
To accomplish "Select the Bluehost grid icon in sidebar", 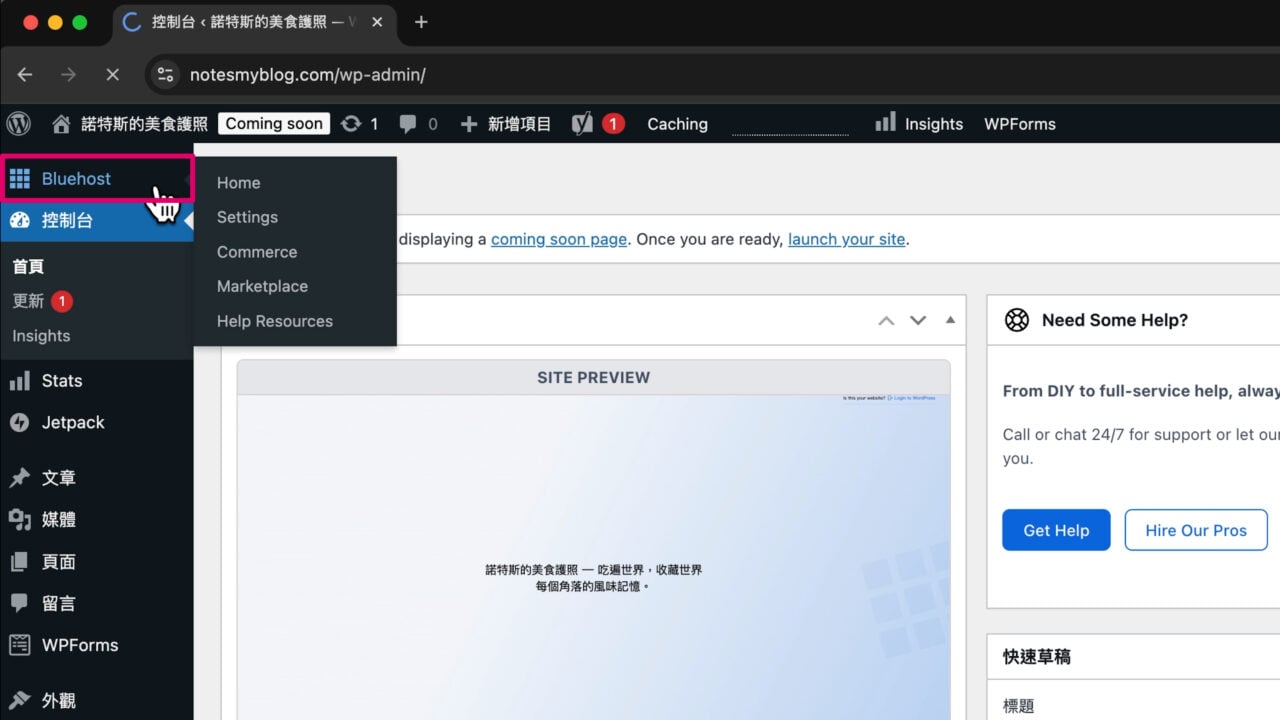I will coord(20,177).
